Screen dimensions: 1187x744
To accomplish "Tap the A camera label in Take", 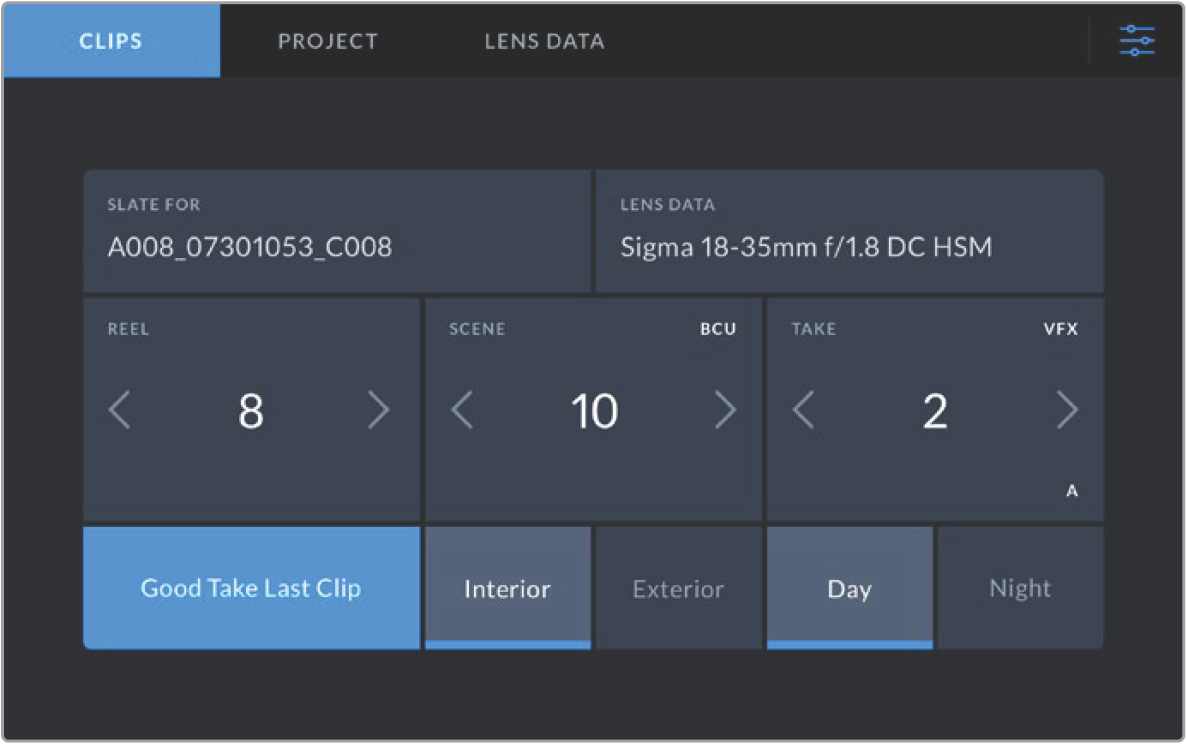I will pos(1072,490).
